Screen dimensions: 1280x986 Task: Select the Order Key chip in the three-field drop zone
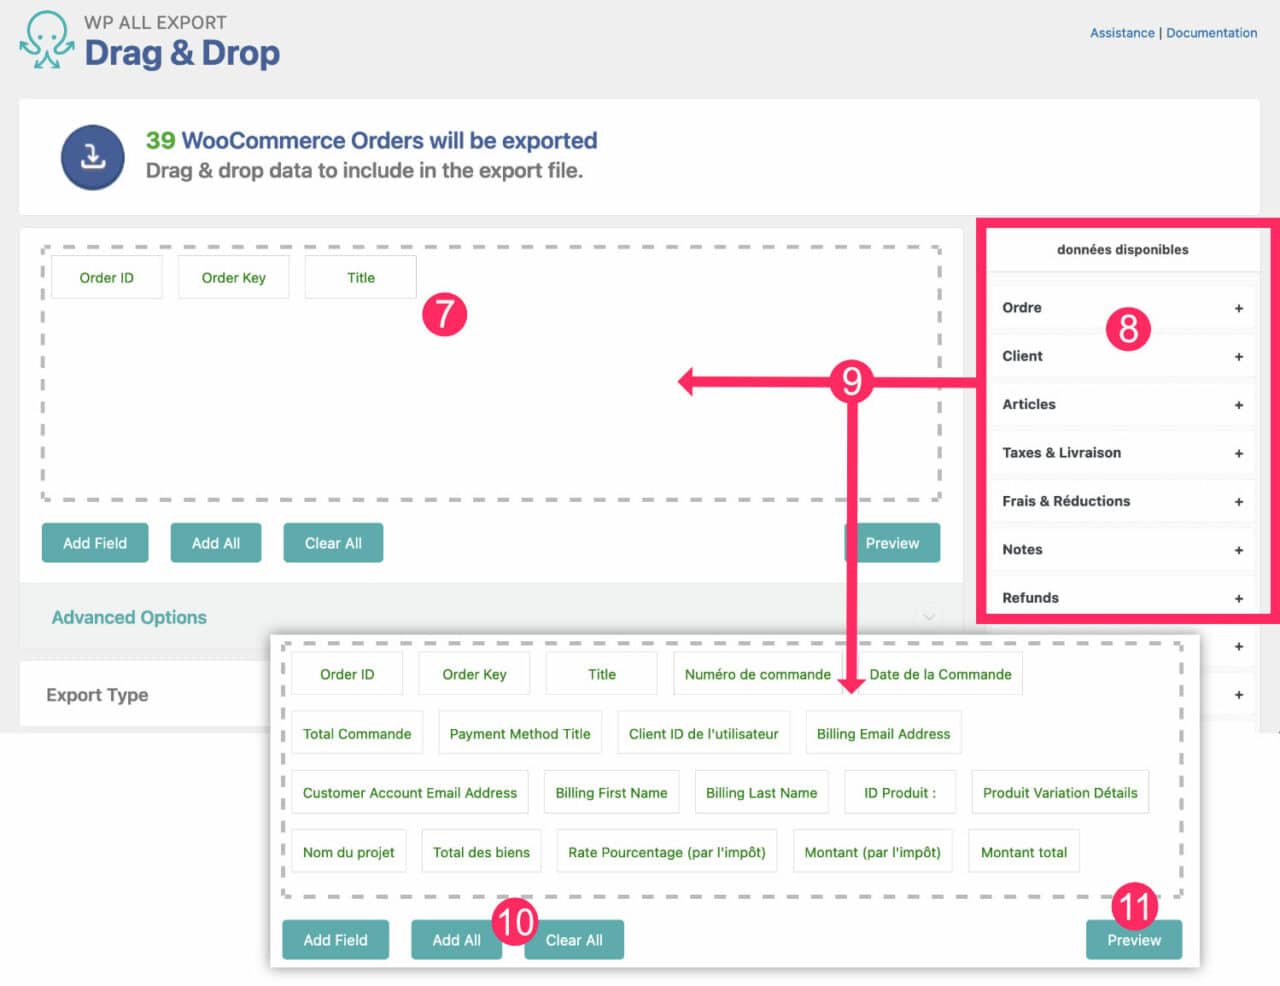pos(233,277)
